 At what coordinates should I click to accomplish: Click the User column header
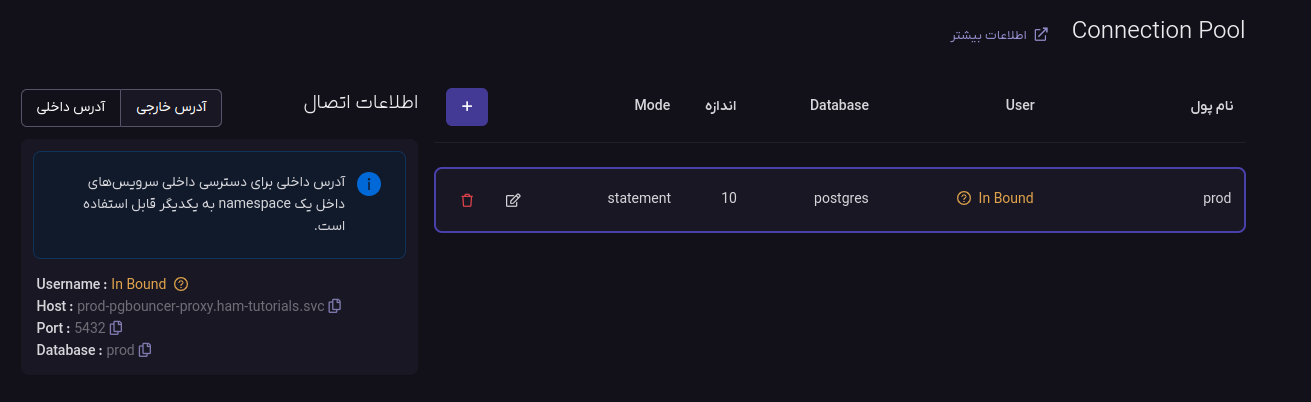1019,105
